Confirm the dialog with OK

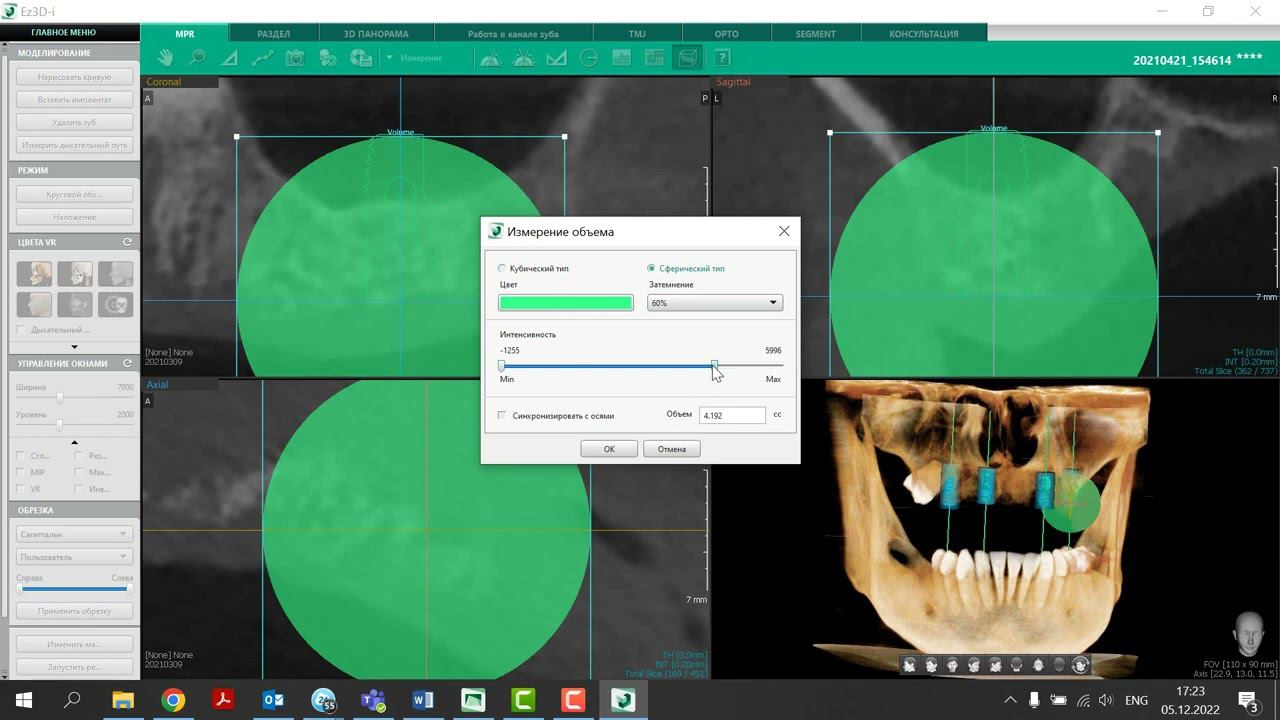point(609,449)
